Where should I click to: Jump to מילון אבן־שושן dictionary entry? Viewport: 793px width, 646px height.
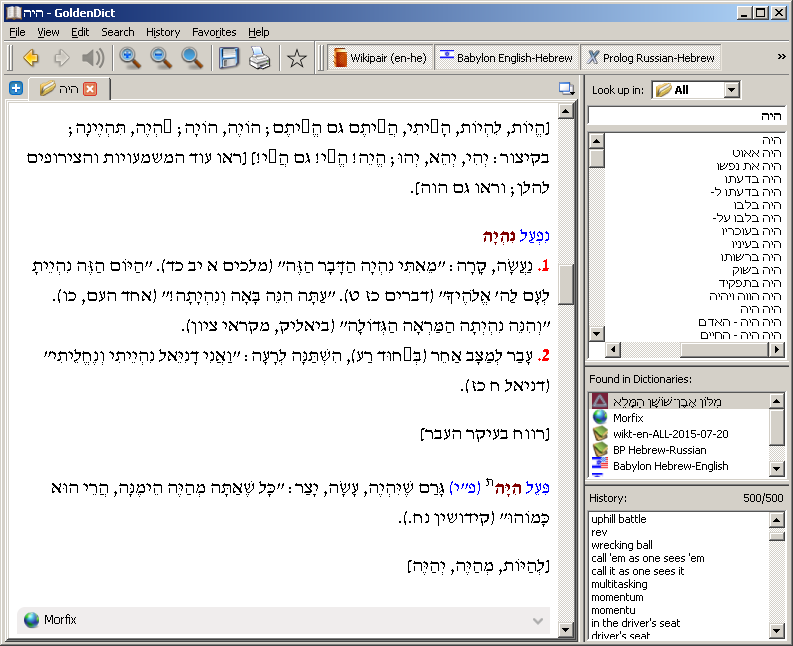(679, 401)
